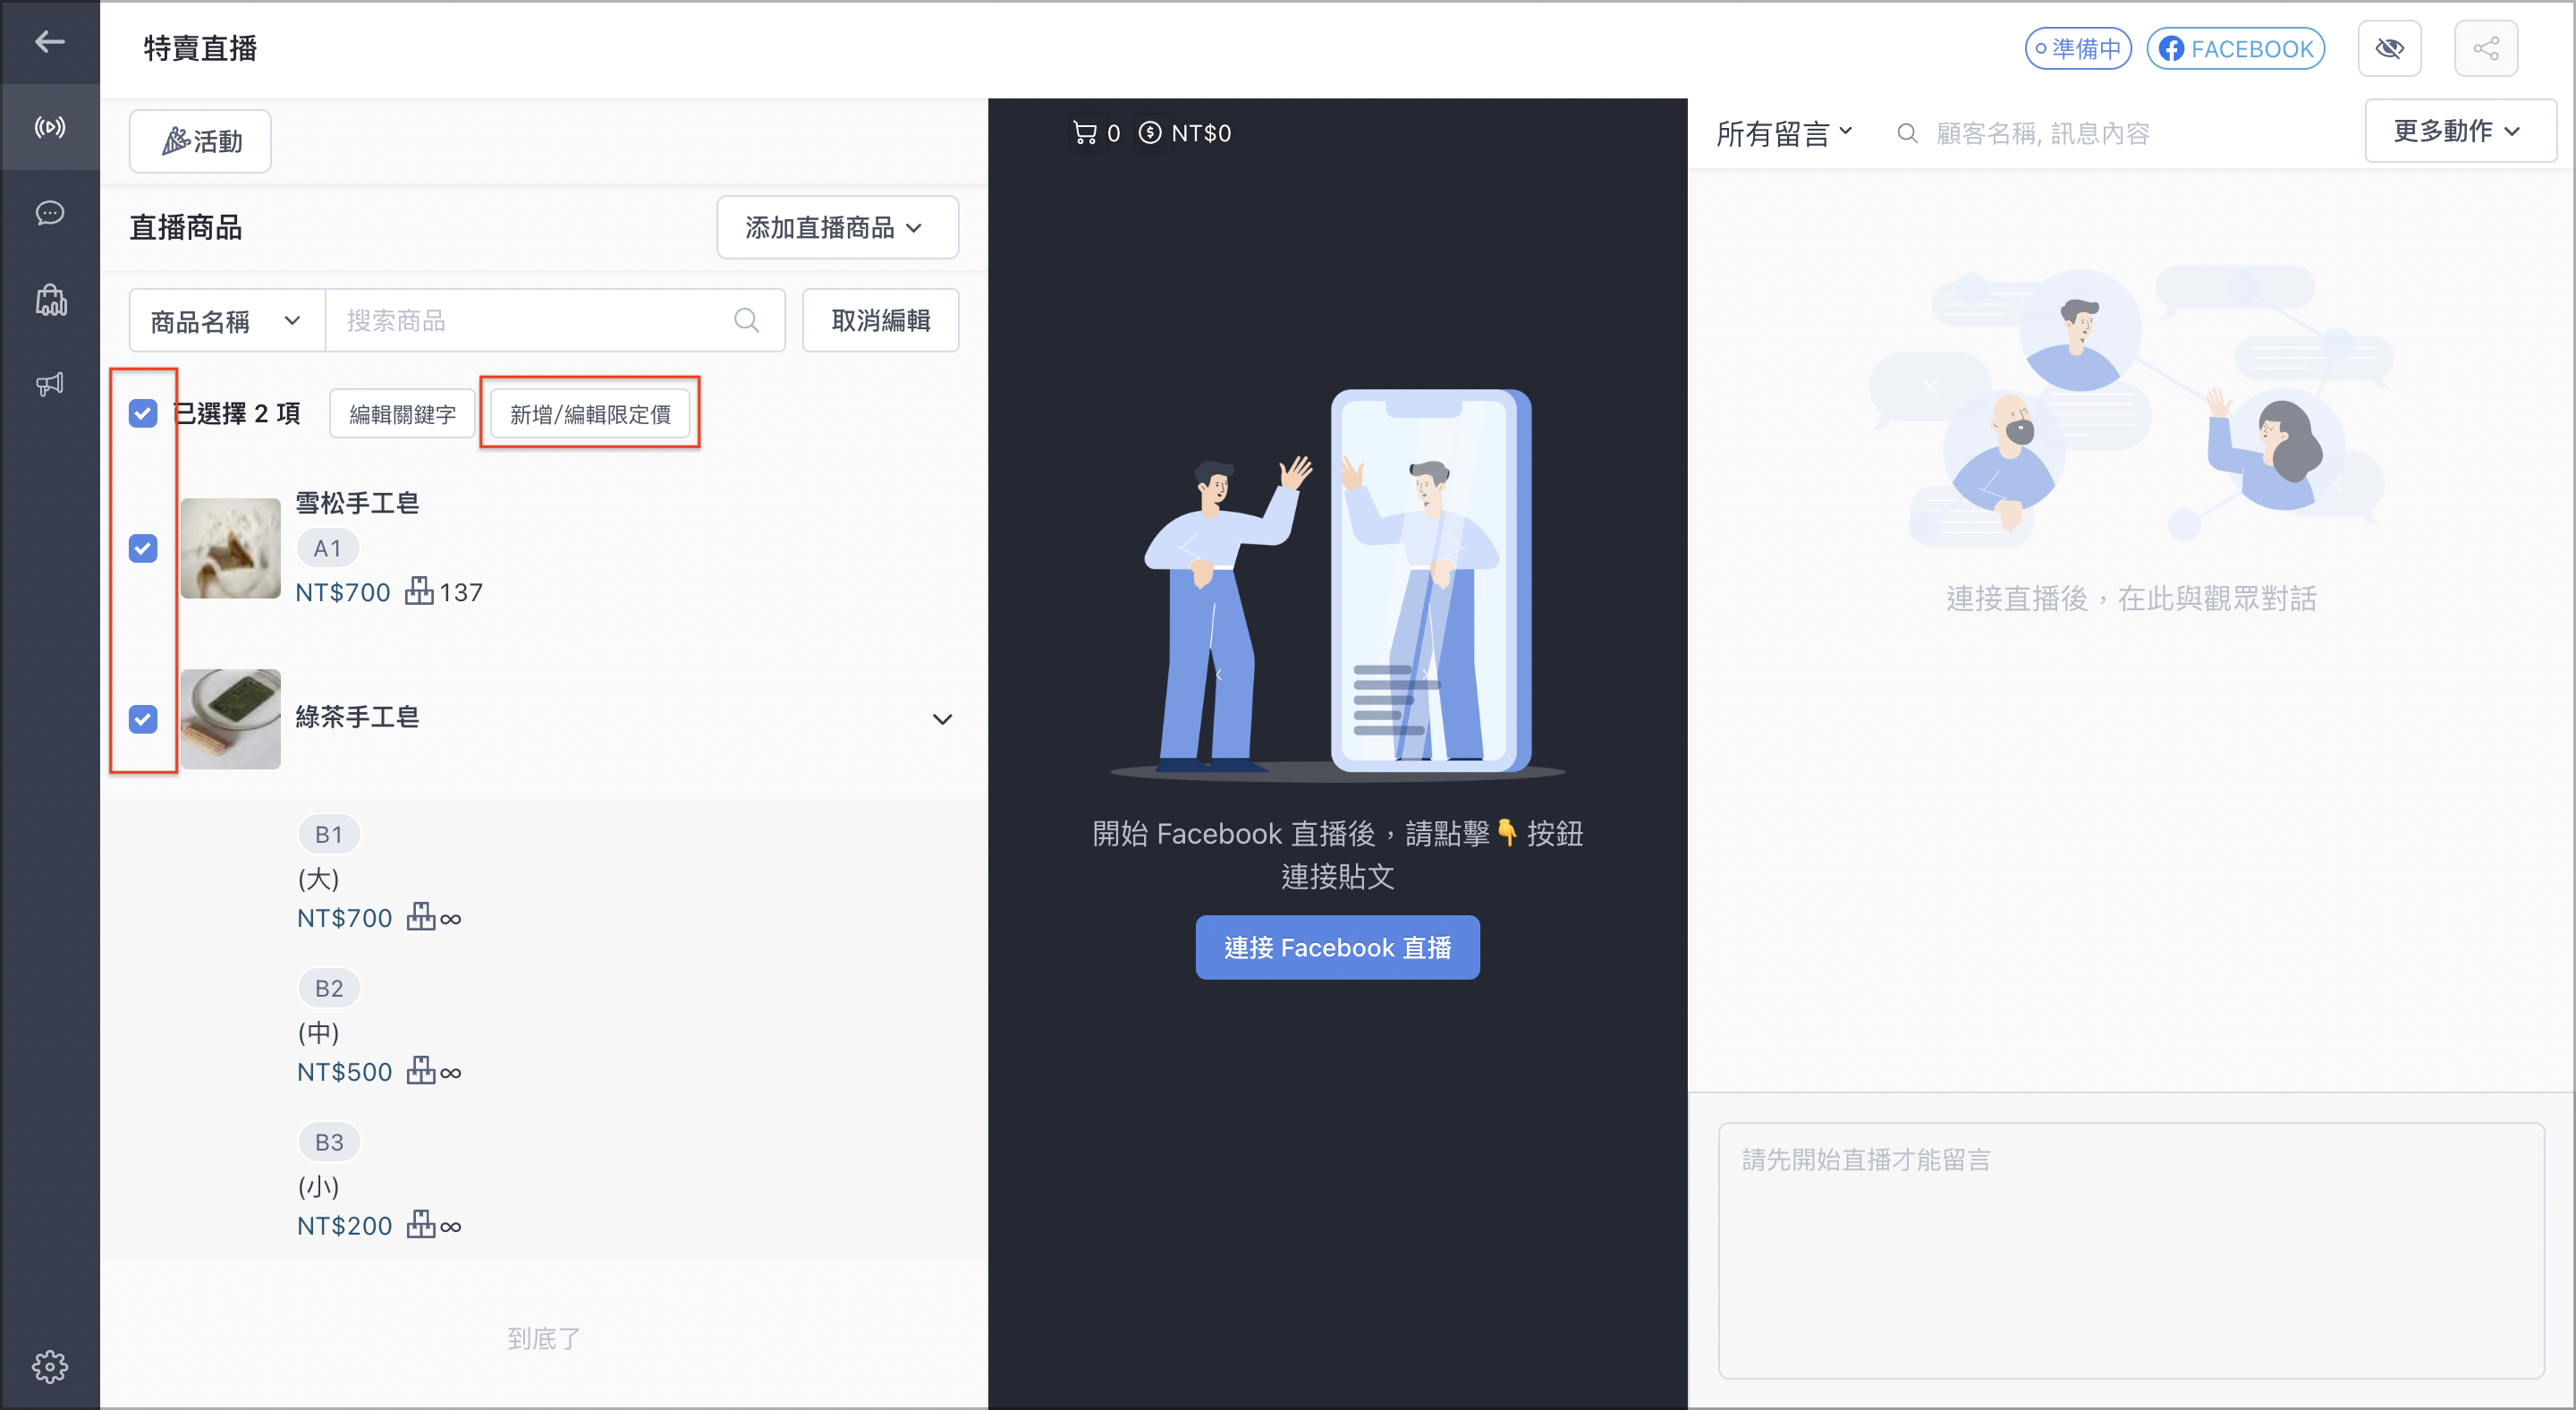Open the chat messages sidebar icon
Viewport: 2576px width, 1410px height.
click(49, 213)
